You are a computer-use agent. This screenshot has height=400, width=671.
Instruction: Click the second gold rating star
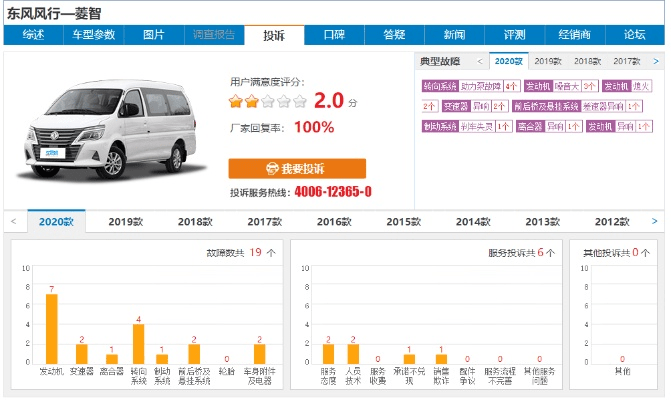click(x=252, y=101)
